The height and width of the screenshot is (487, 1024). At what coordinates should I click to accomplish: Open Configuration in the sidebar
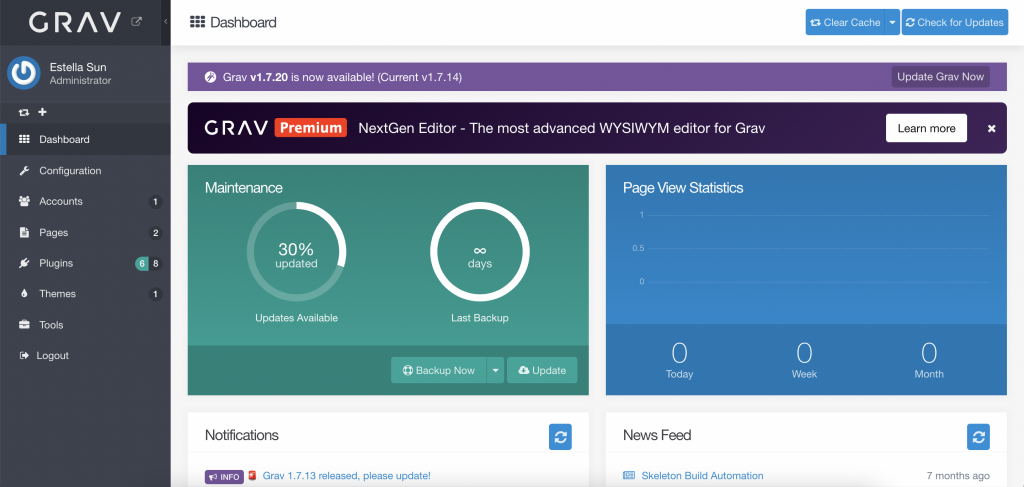click(85, 170)
